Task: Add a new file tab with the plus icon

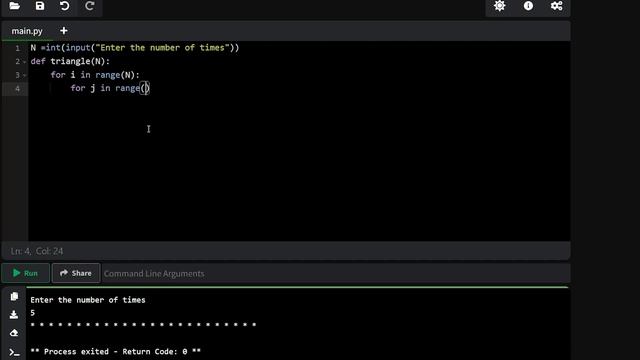Action: point(64,31)
